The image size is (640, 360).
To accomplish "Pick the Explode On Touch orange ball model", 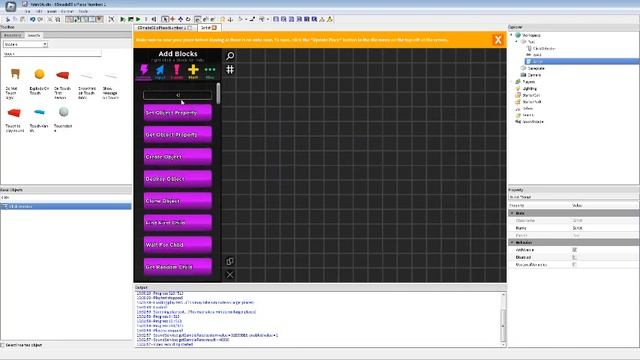I will 40,74.
